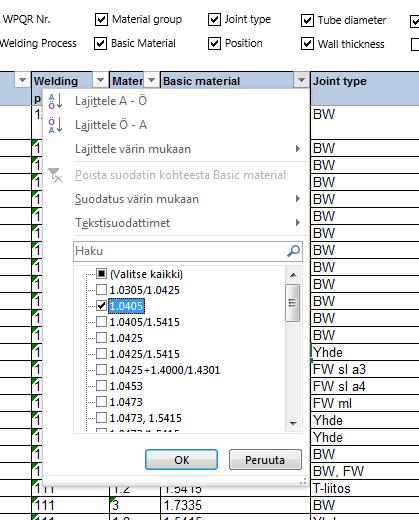Toggle the Material group checkbox

tap(101, 20)
